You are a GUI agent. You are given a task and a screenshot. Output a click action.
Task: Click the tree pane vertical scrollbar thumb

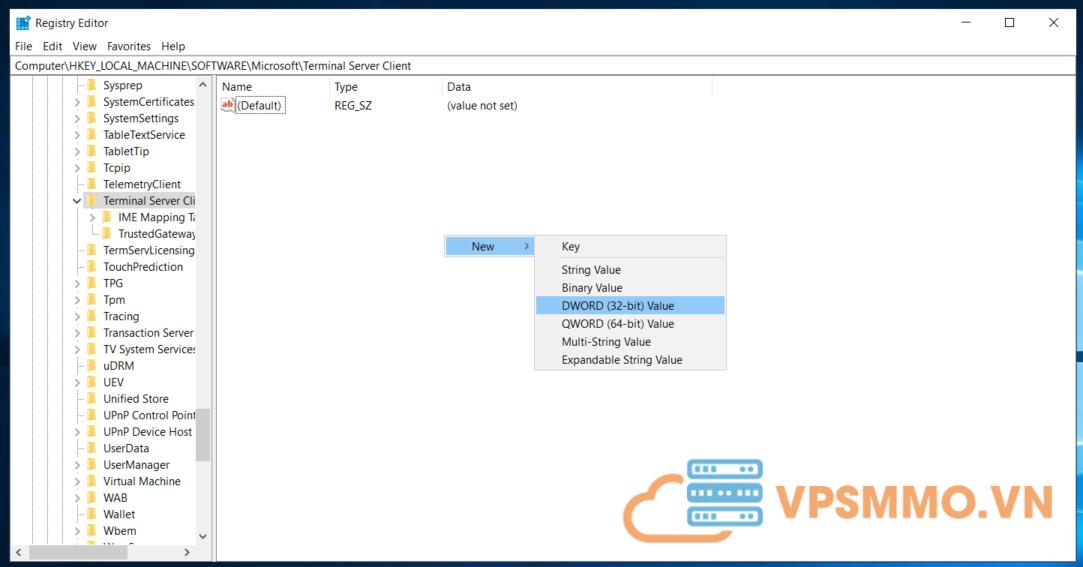(203, 435)
